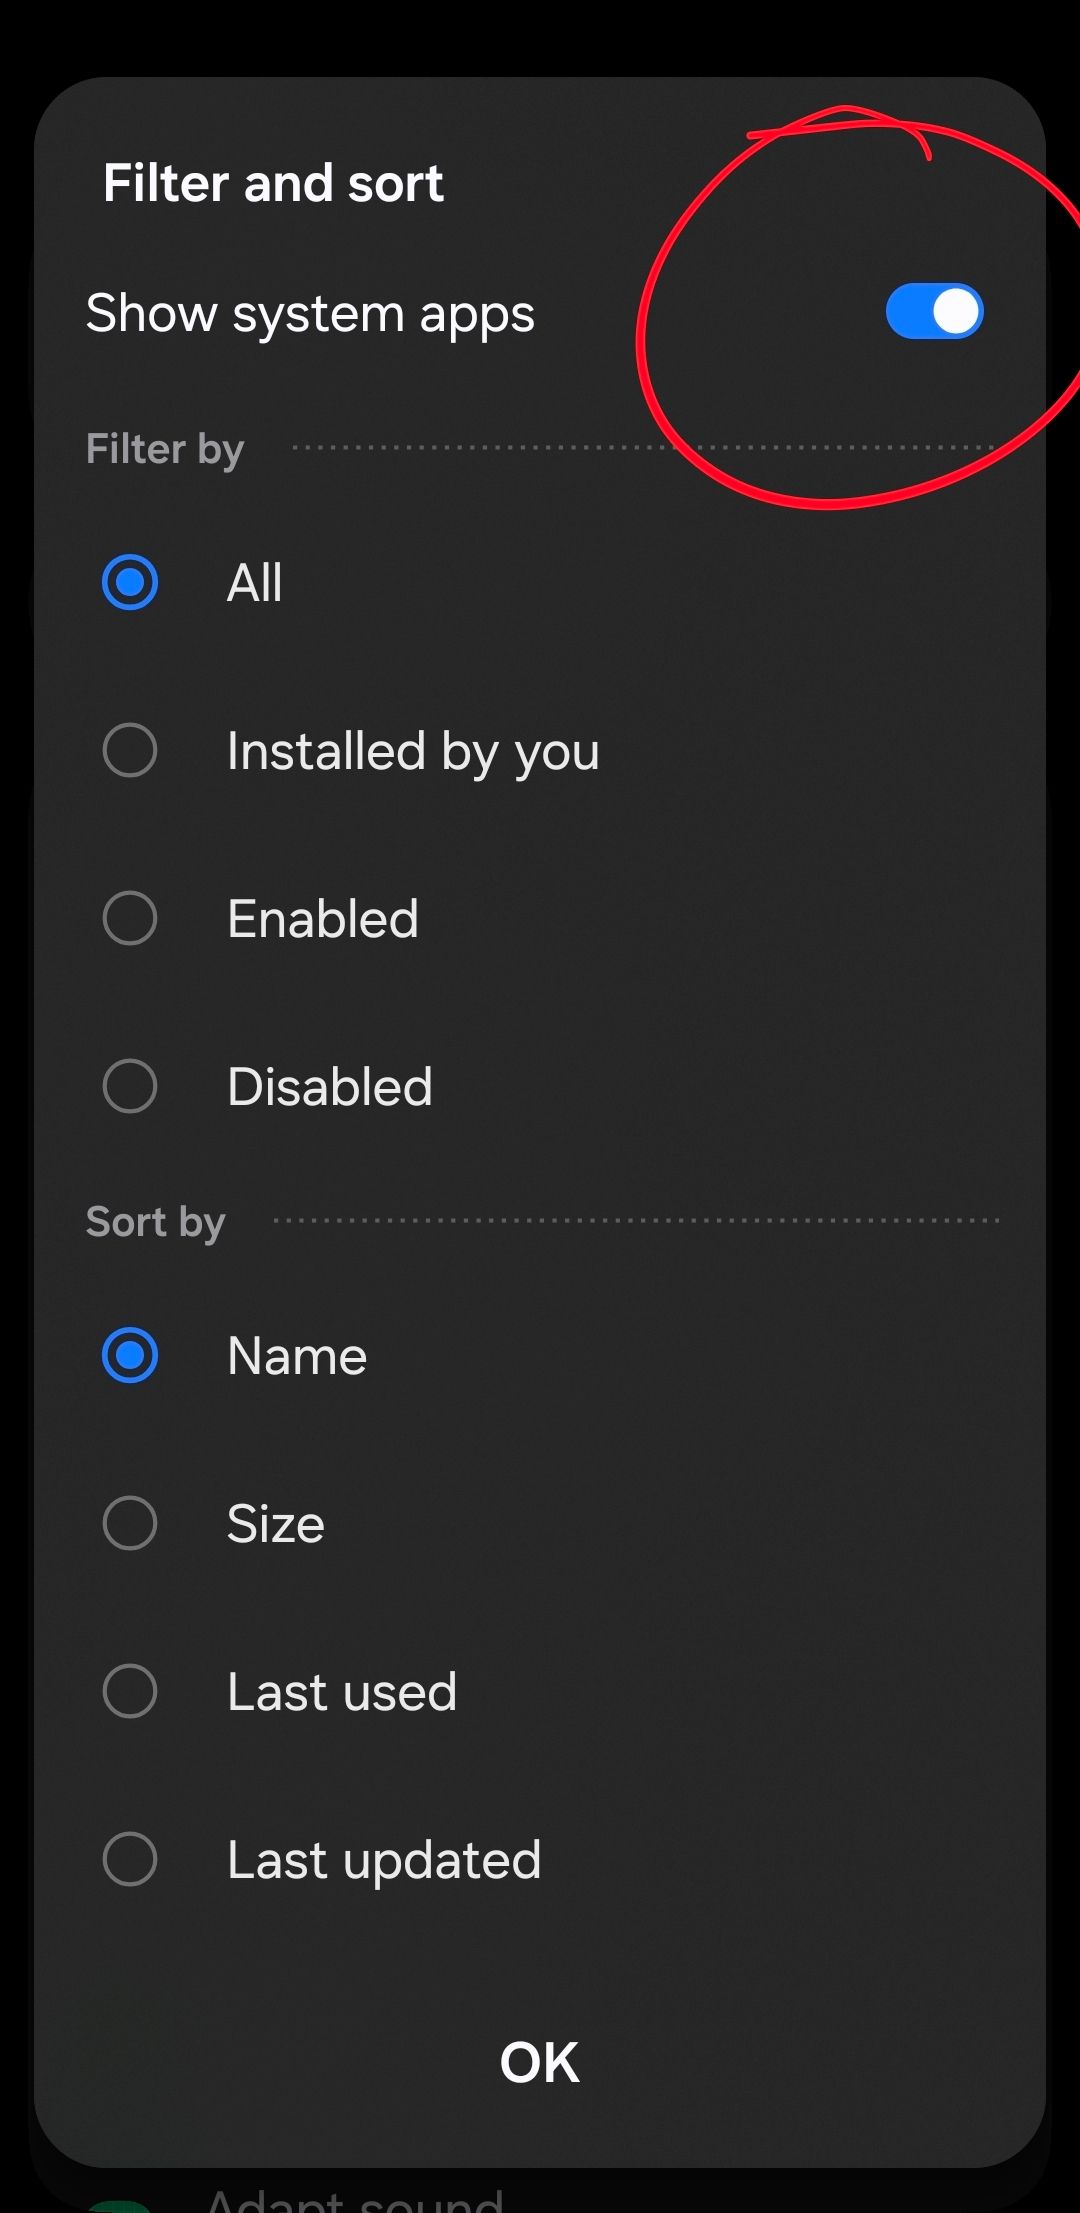This screenshot has width=1080, height=2213.
Task: Sort the app list by Size
Action: coord(128,1524)
